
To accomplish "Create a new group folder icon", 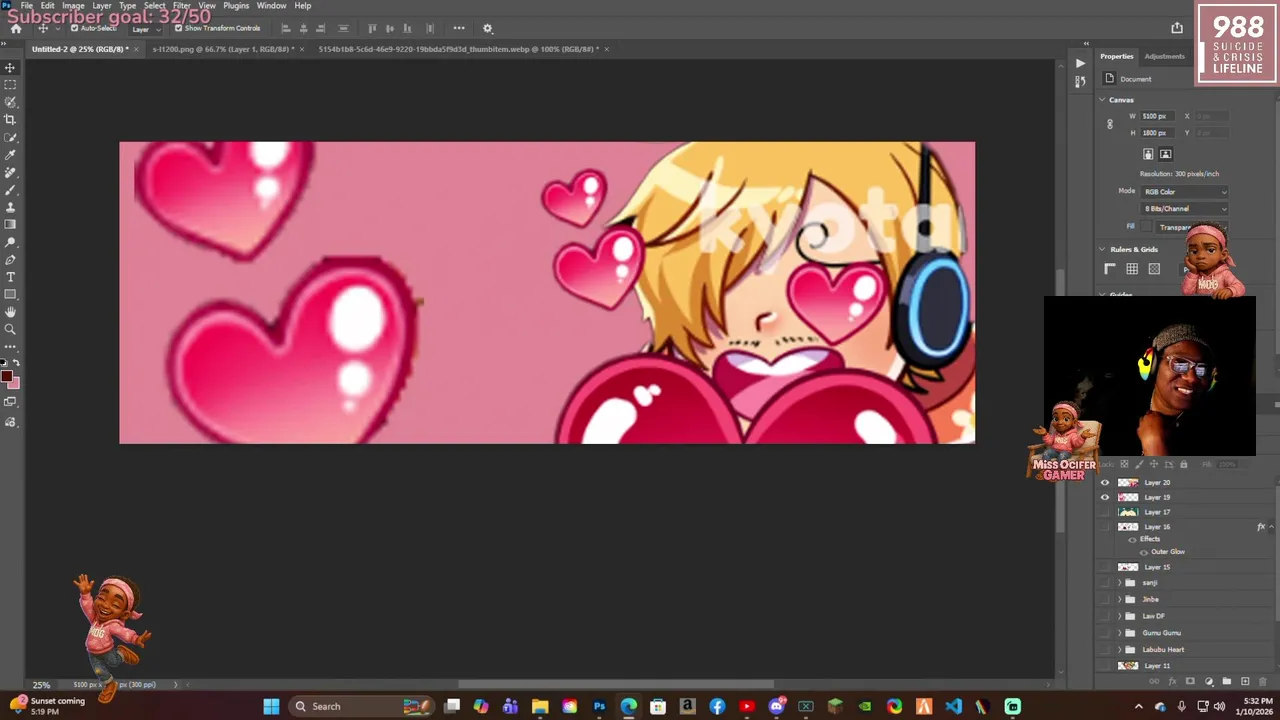I will tap(1226, 681).
